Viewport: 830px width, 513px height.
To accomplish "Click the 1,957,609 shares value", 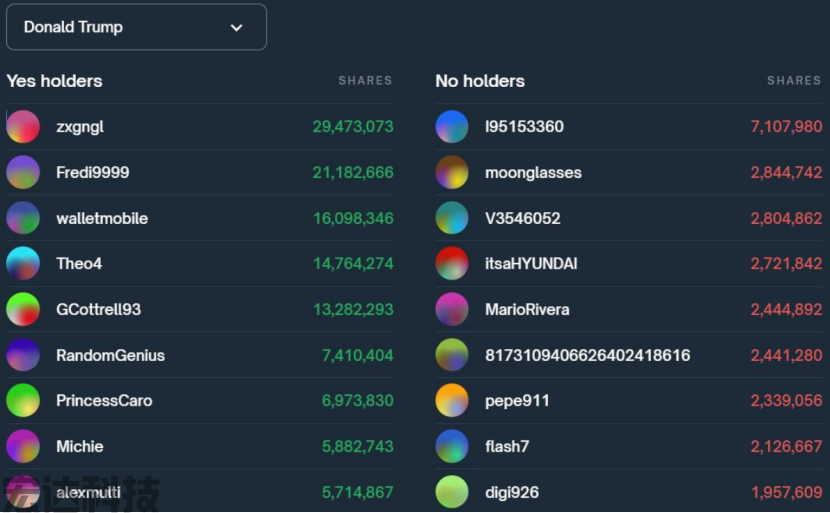I will 787,492.
